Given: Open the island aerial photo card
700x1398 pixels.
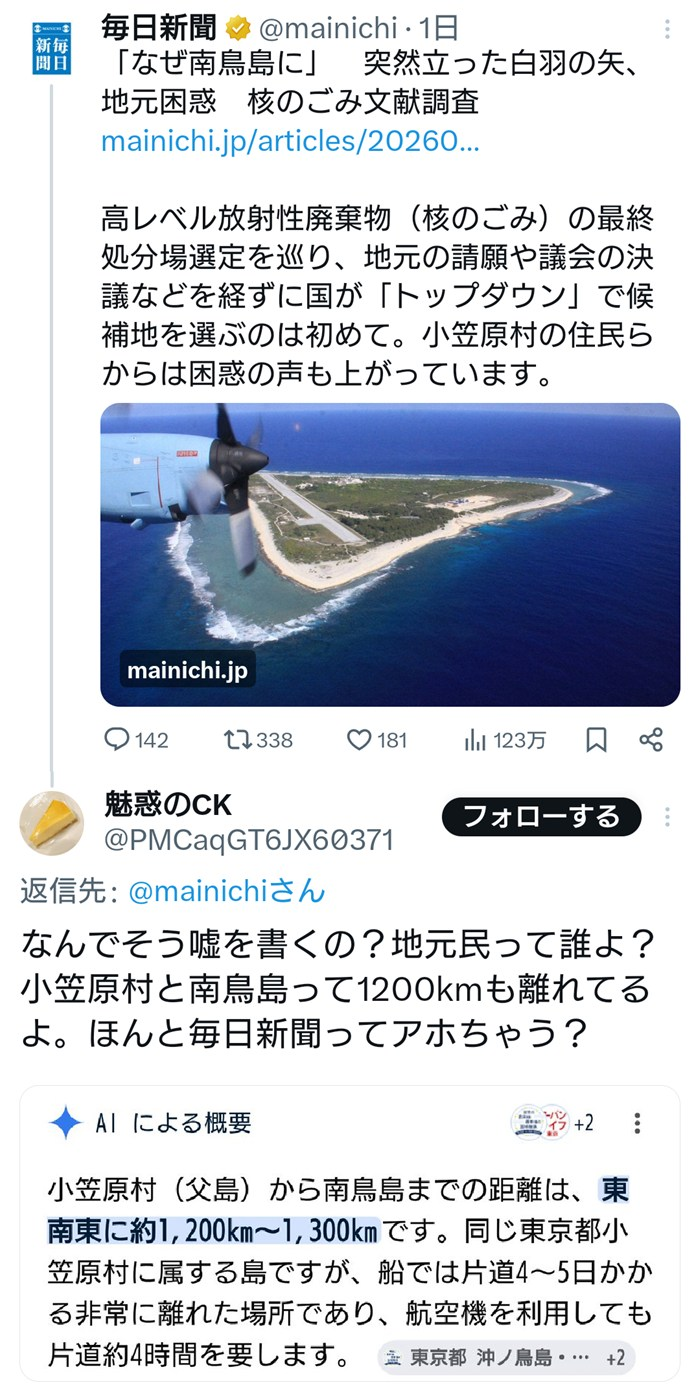Looking at the screenshot, I should tap(390, 554).
